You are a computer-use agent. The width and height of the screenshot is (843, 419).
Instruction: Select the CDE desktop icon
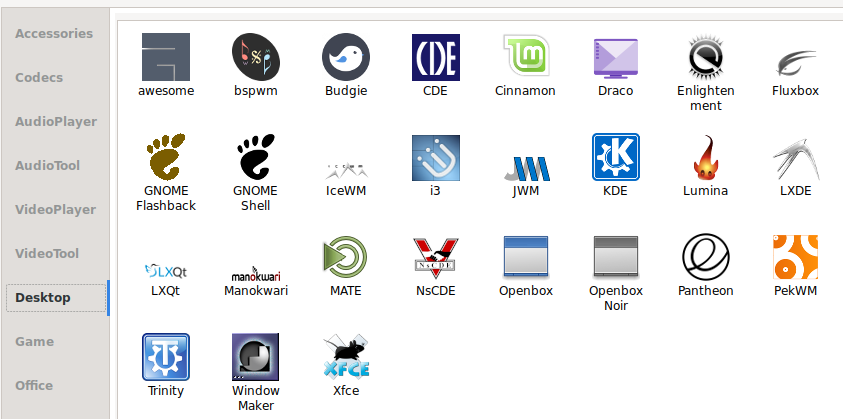pyautogui.click(x=435, y=56)
